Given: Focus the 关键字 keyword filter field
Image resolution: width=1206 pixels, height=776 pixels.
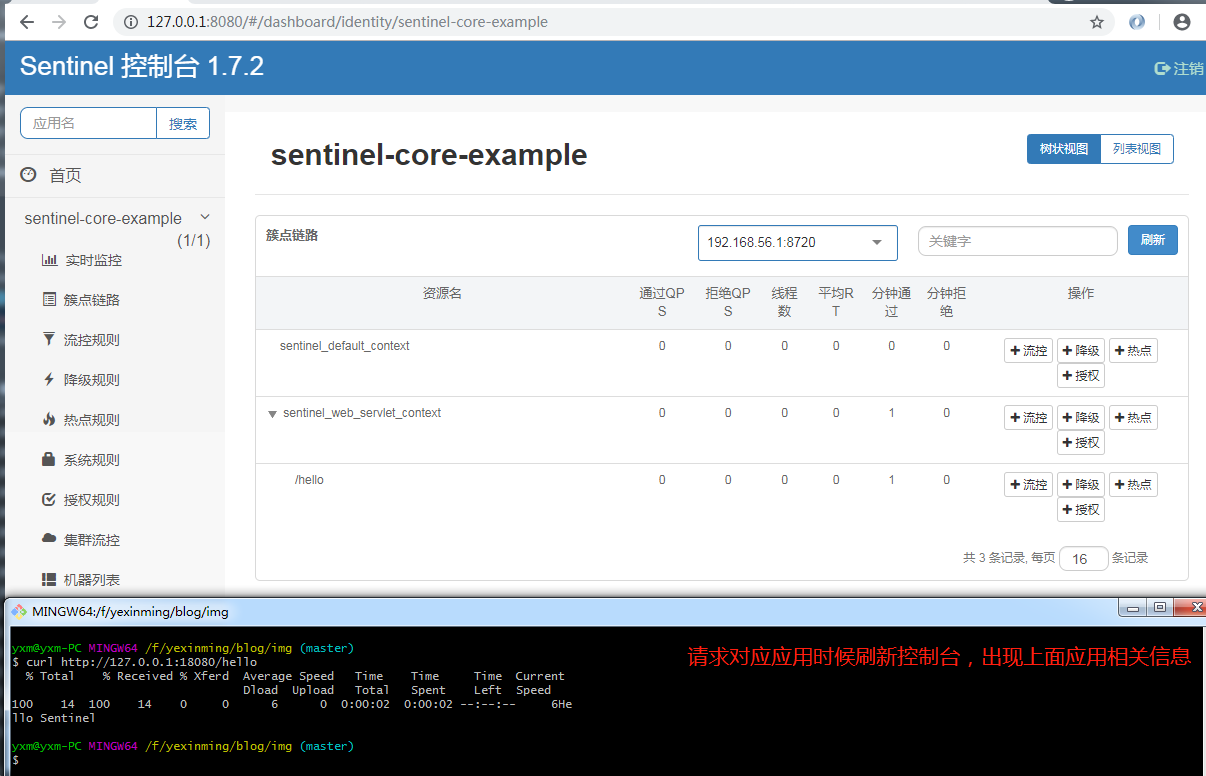Looking at the screenshot, I should point(1017,241).
